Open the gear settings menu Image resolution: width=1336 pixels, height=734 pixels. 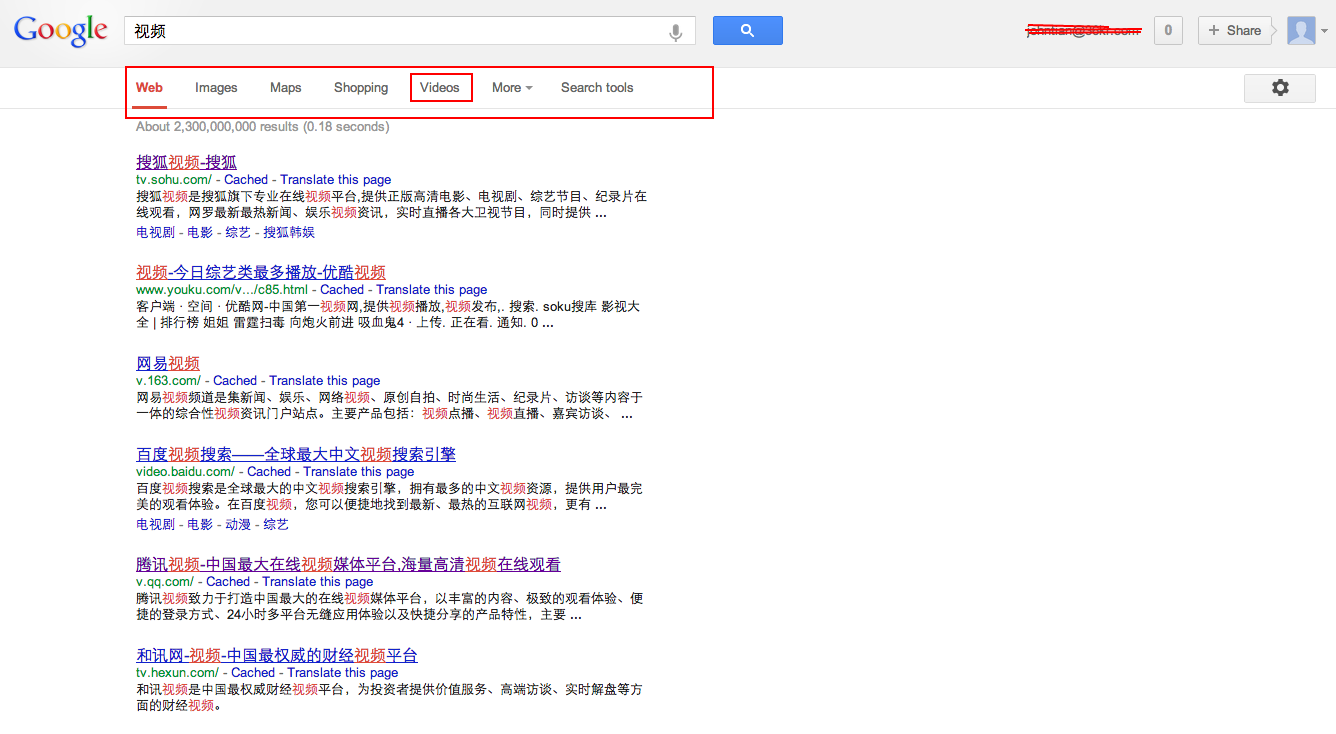click(x=1279, y=88)
